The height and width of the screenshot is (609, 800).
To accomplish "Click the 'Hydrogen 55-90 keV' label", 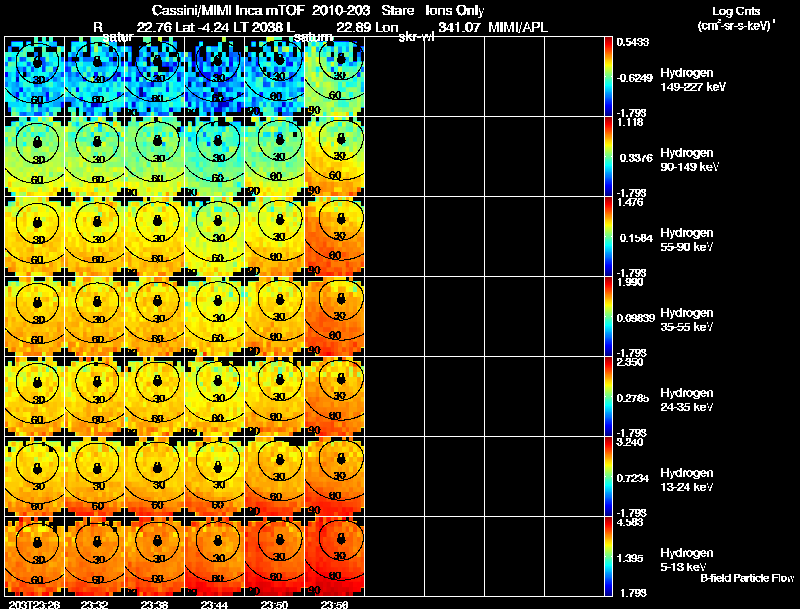I will pyautogui.click(x=687, y=240).
